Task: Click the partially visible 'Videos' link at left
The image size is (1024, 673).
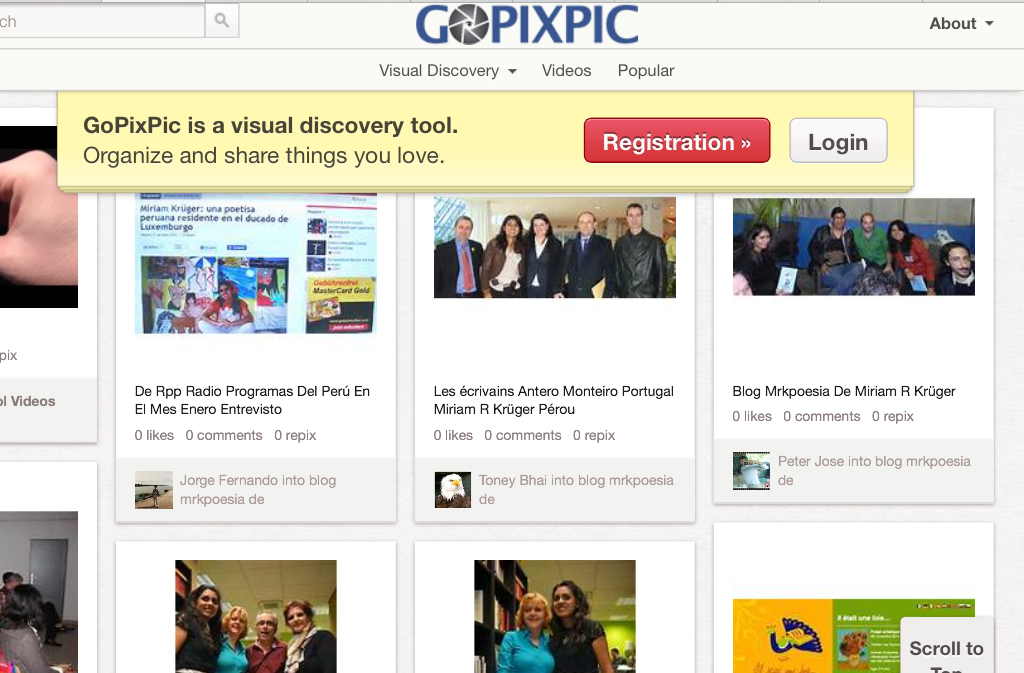Action: pos(27,401)
